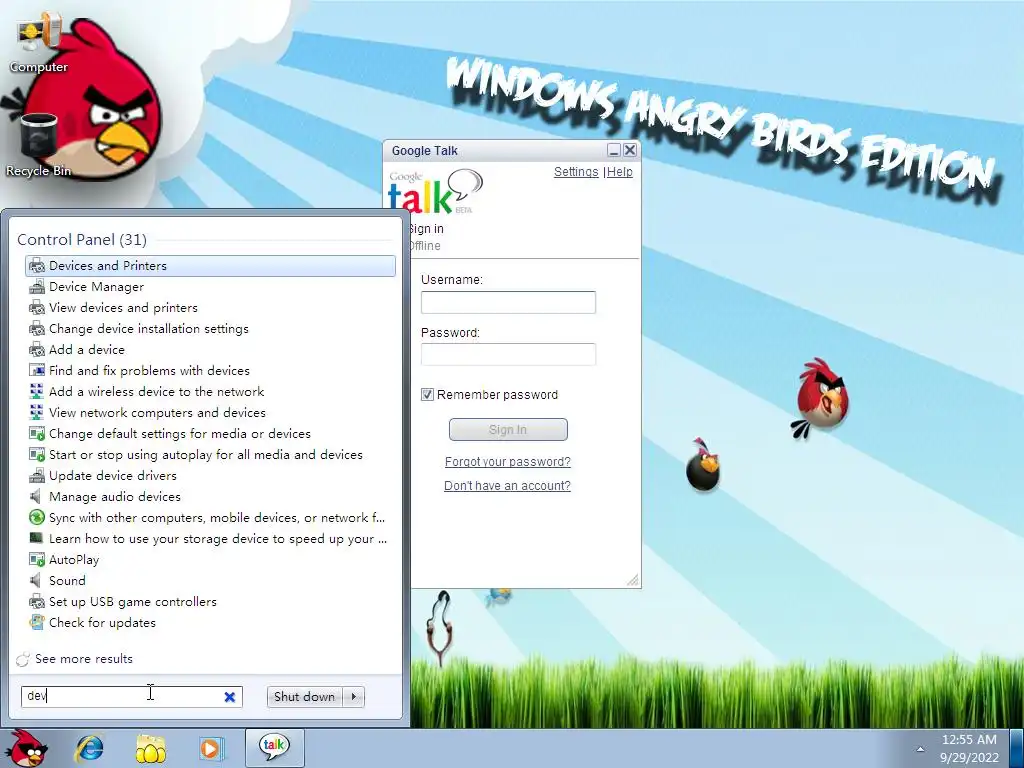This screenshot has width=1024, height=768.
Task: Click the AutoPlay icon in results
Action: [37, 560]
